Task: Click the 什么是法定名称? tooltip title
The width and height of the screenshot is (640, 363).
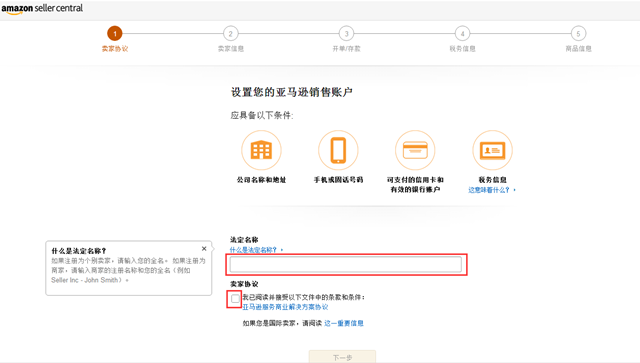Action: click(x=79, y=251)
